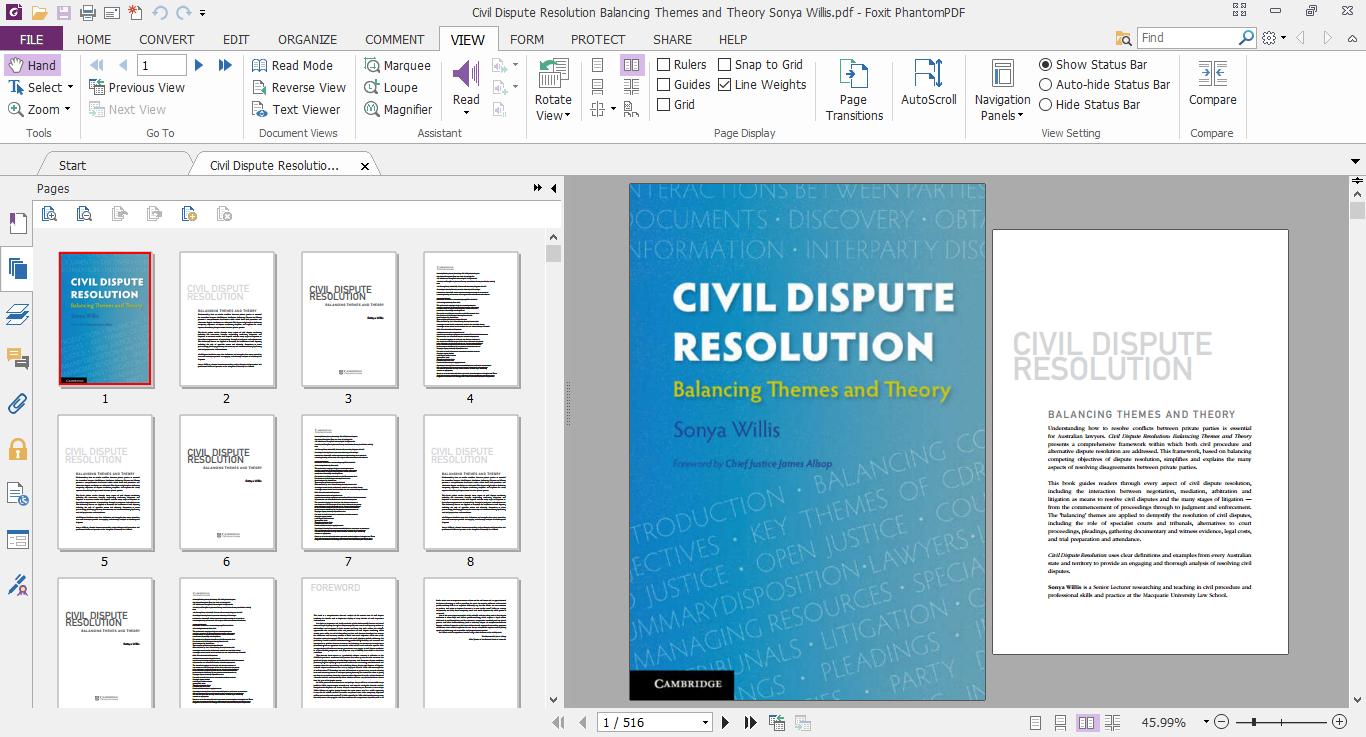Open Page Transitions settings
The image size is (1366, 737).
854,90
